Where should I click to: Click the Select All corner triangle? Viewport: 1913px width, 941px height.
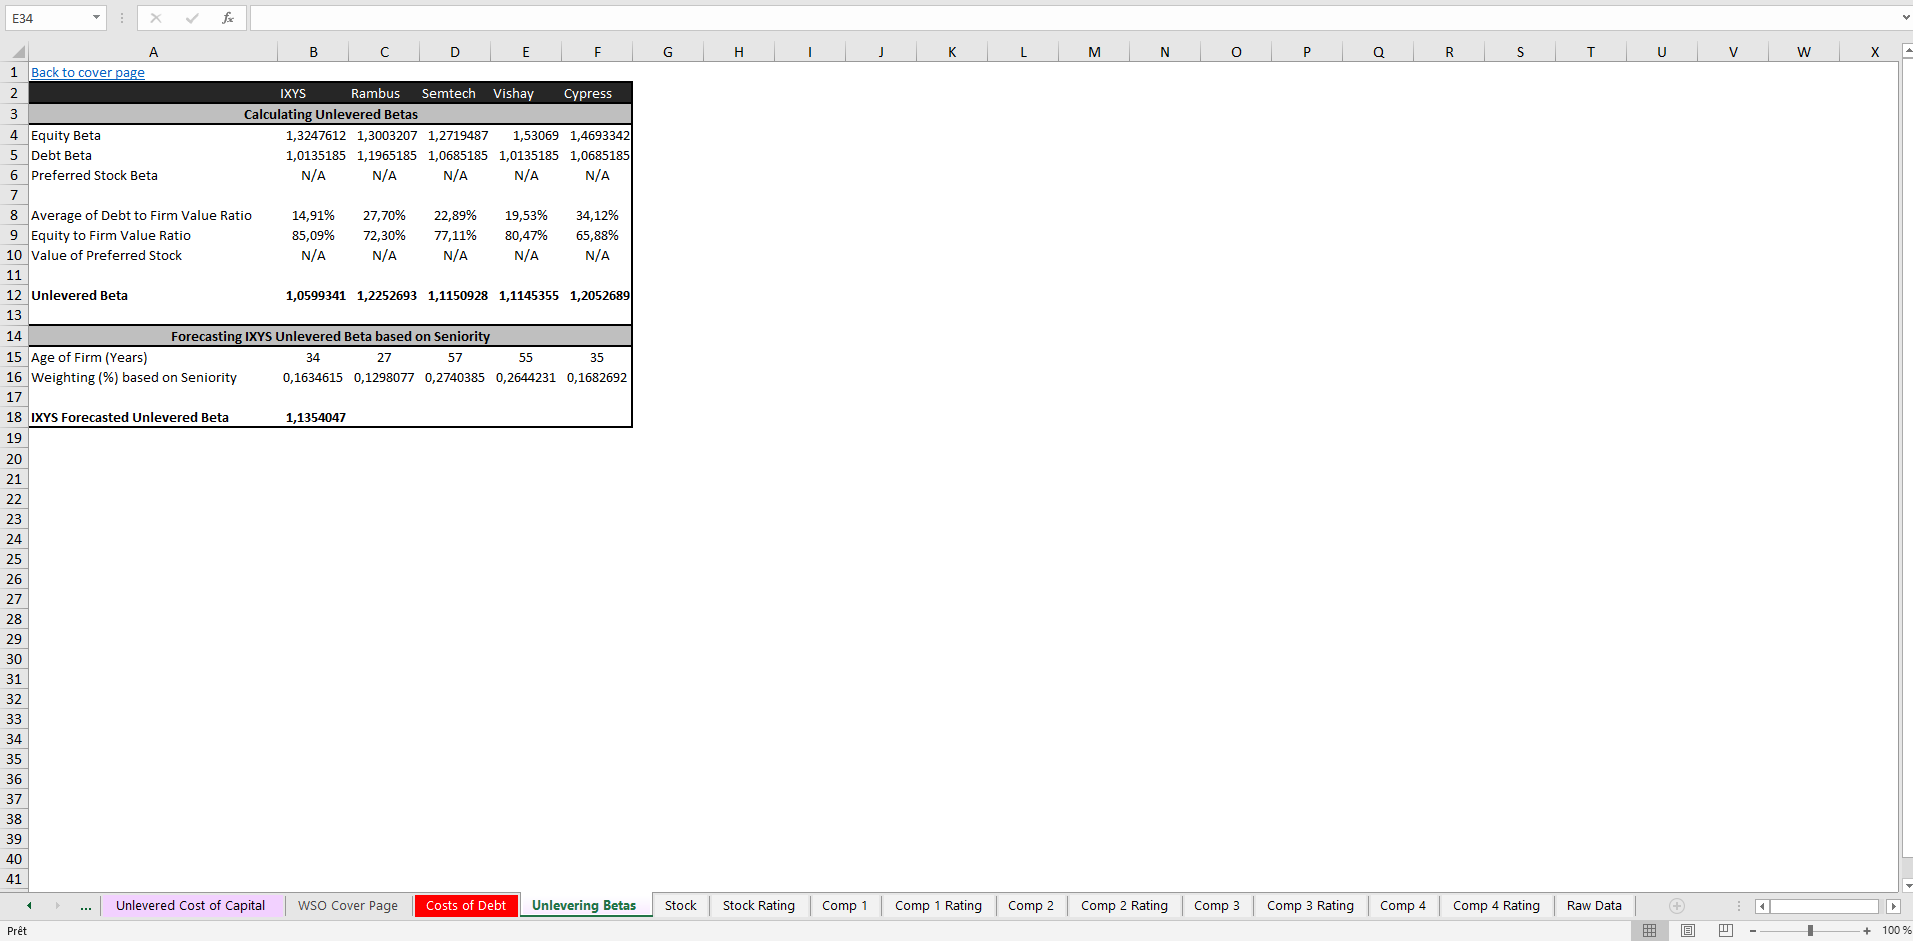coord(18,52)
